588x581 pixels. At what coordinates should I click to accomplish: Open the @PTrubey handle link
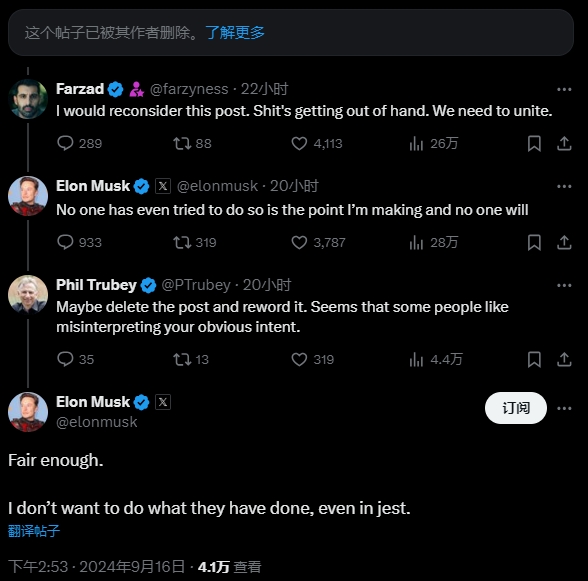click(x=196, y=285)
